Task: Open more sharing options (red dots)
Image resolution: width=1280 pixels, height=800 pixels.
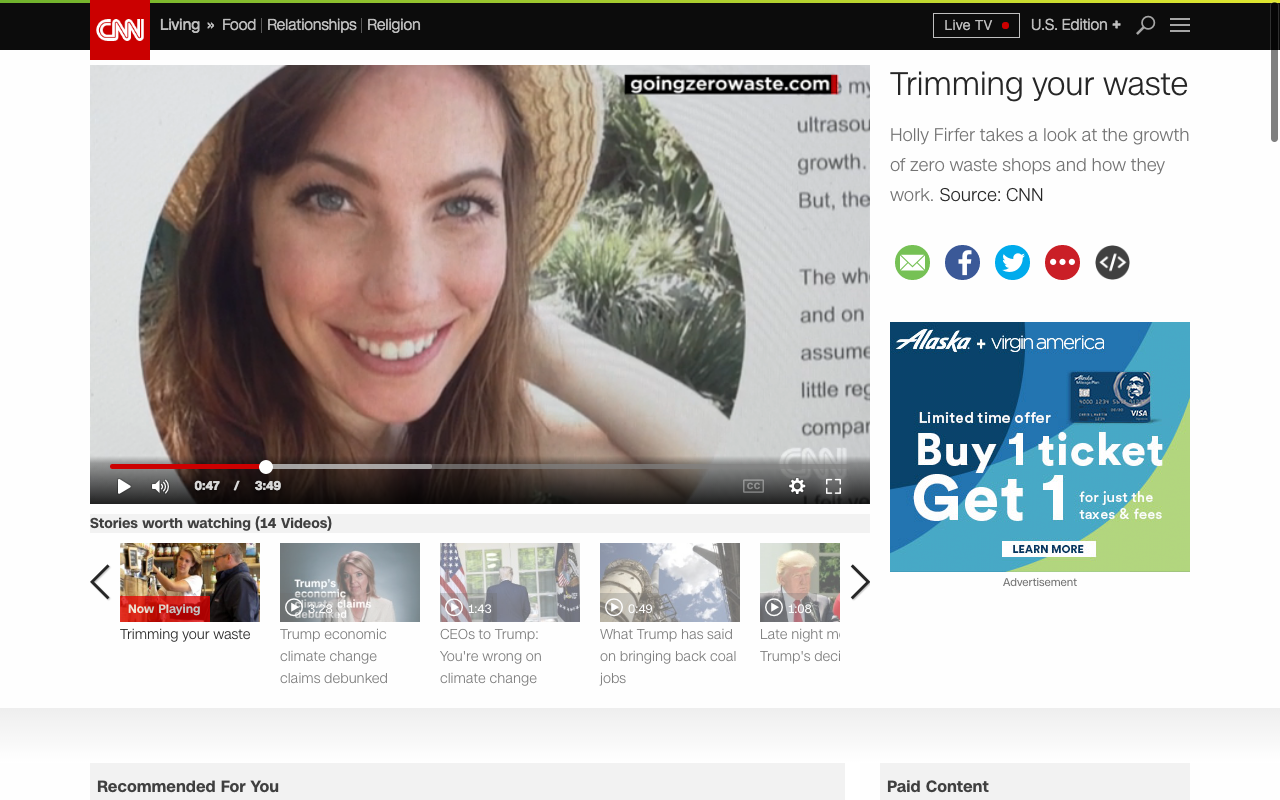Action: tap(1062, 262)
